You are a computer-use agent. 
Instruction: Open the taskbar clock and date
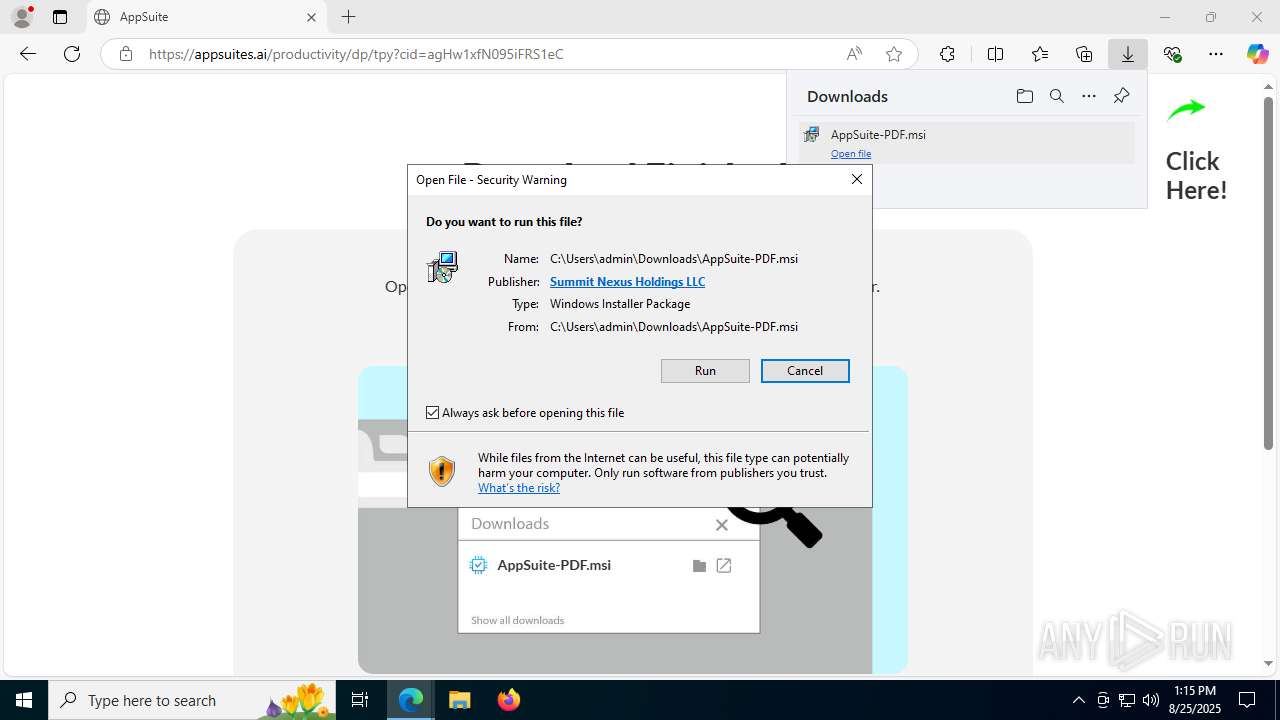pos(1195,700)
